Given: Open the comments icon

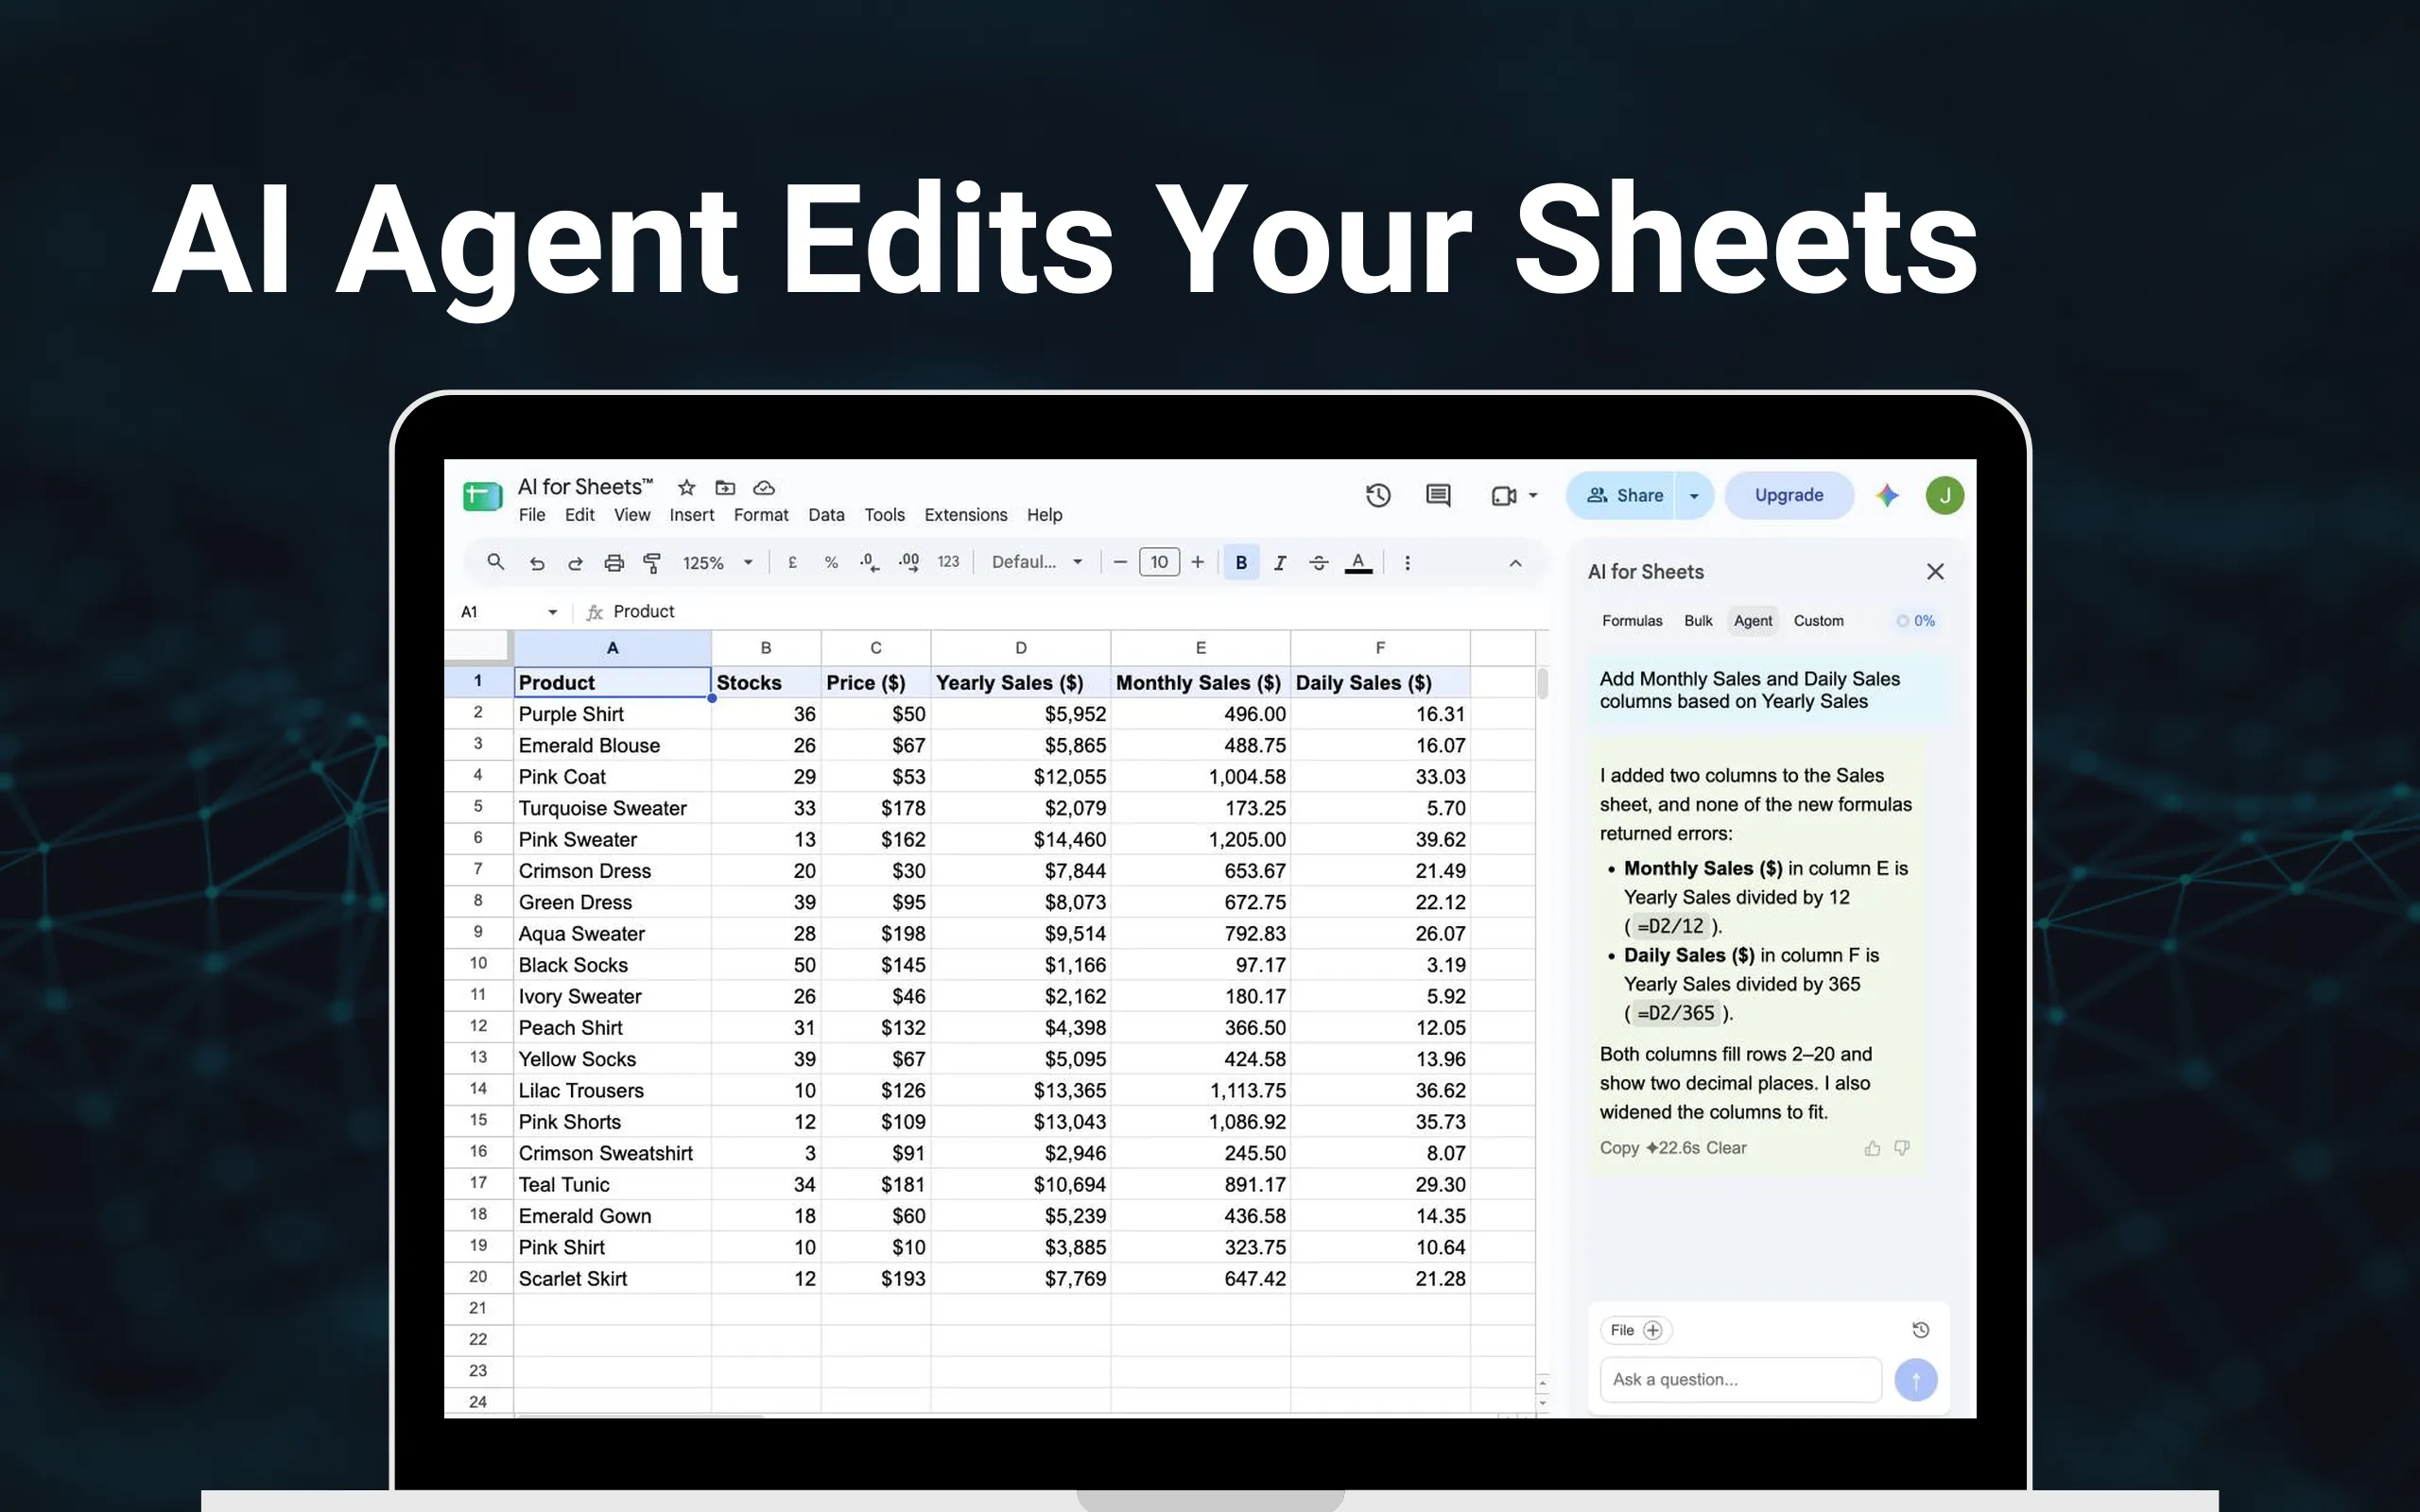Looking at the screenshot, I should point(1438,495).
